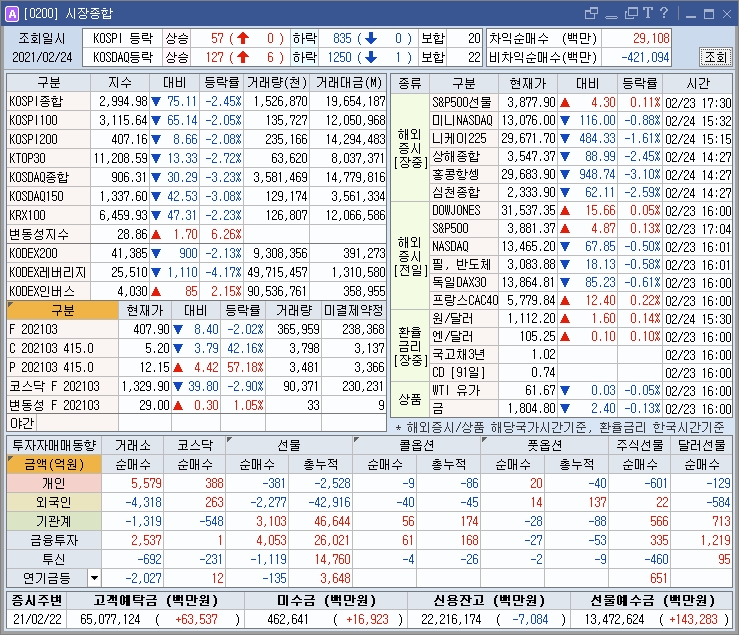Select the 프랑스CAC40 row
Screen dimensions: 739x635
[581, 300]
